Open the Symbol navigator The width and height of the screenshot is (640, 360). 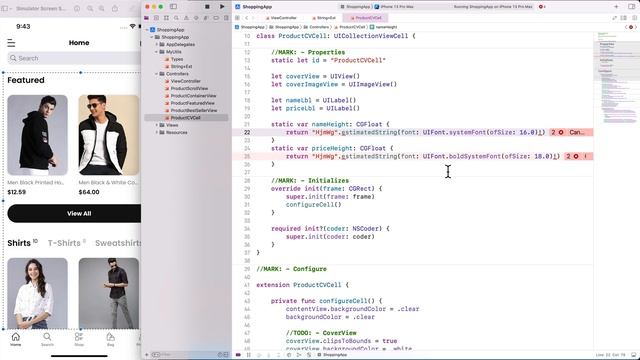166,18
